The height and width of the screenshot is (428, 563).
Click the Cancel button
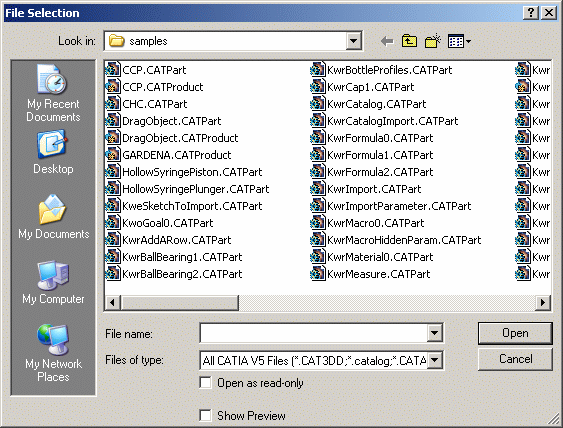[x=515, y=359]
